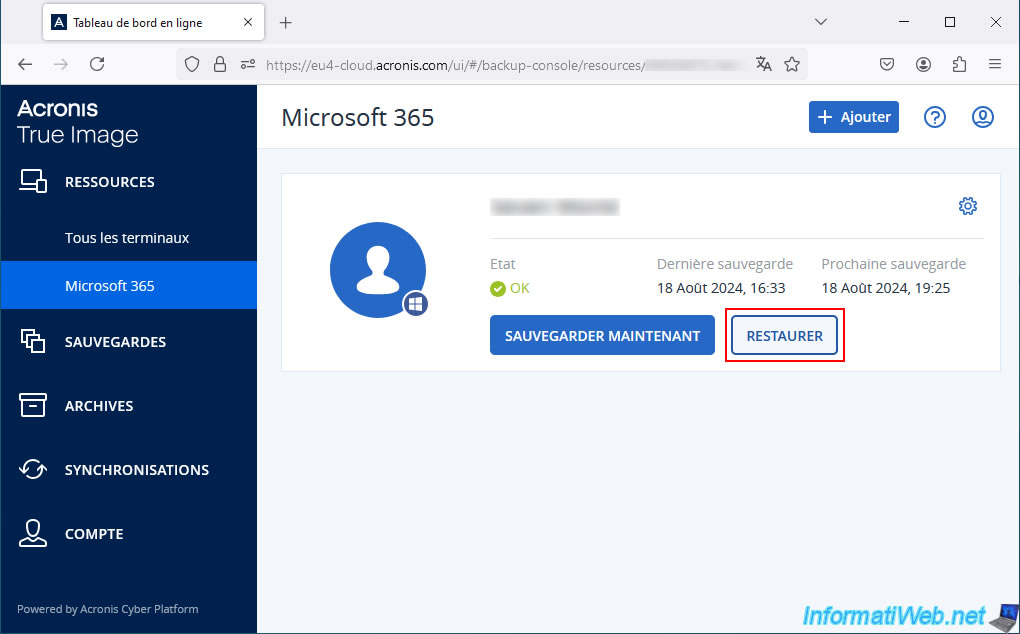This screenshot has width=1020, height=634.
Task: Click the Etat label
Action: pos(503,264)
